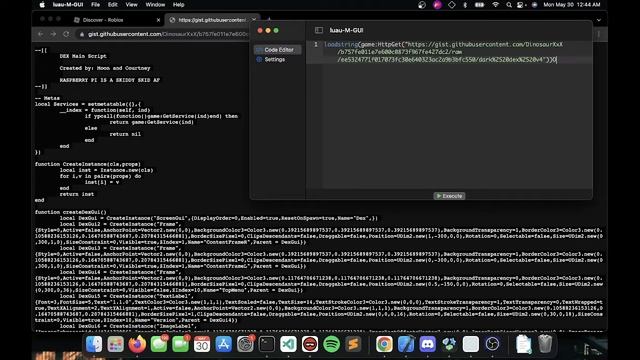Open Terminal from the dock

[x=267, y=344]
